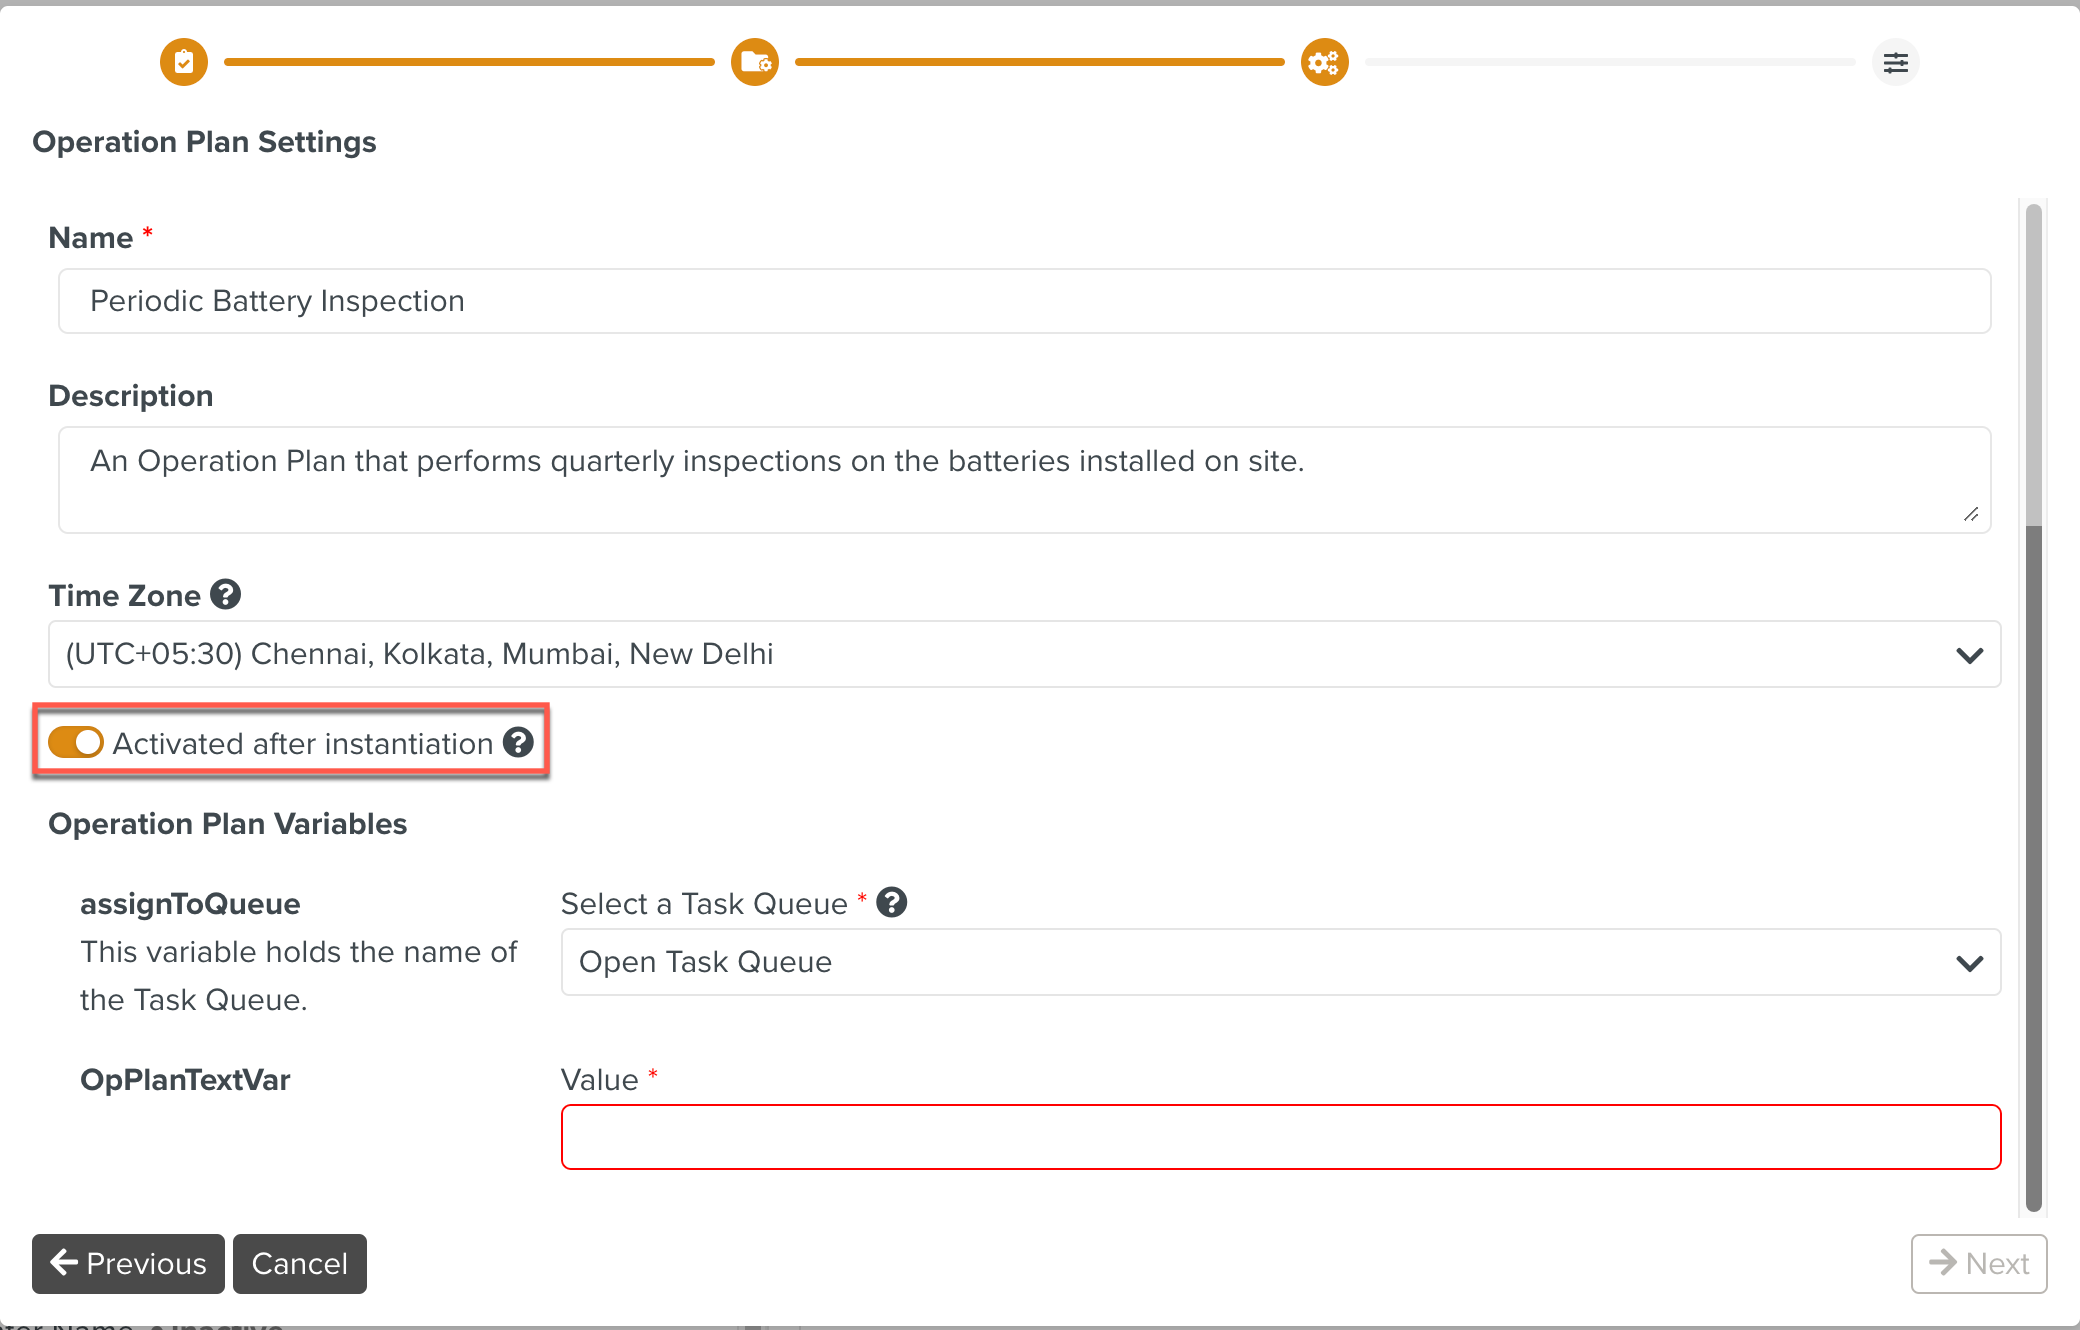
Task: Click the folder gear wizard step icon
Action: [x=755, y=63]
